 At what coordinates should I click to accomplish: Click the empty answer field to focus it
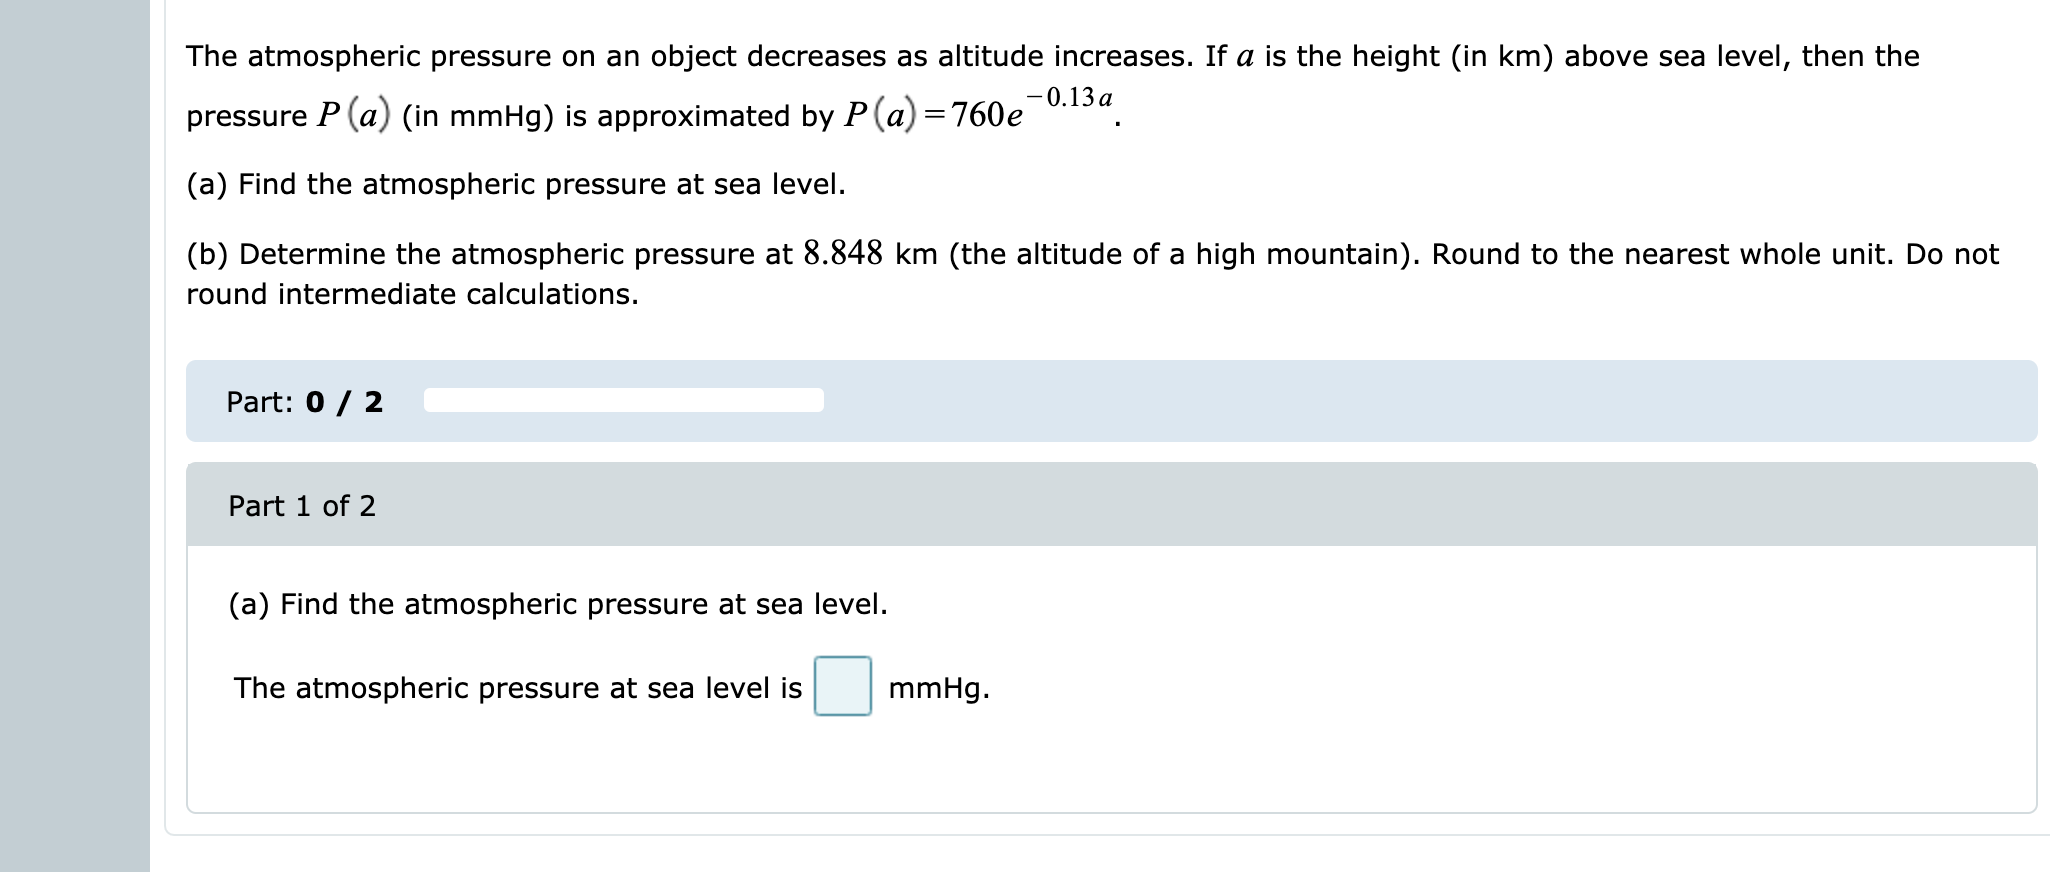[843, 687]
